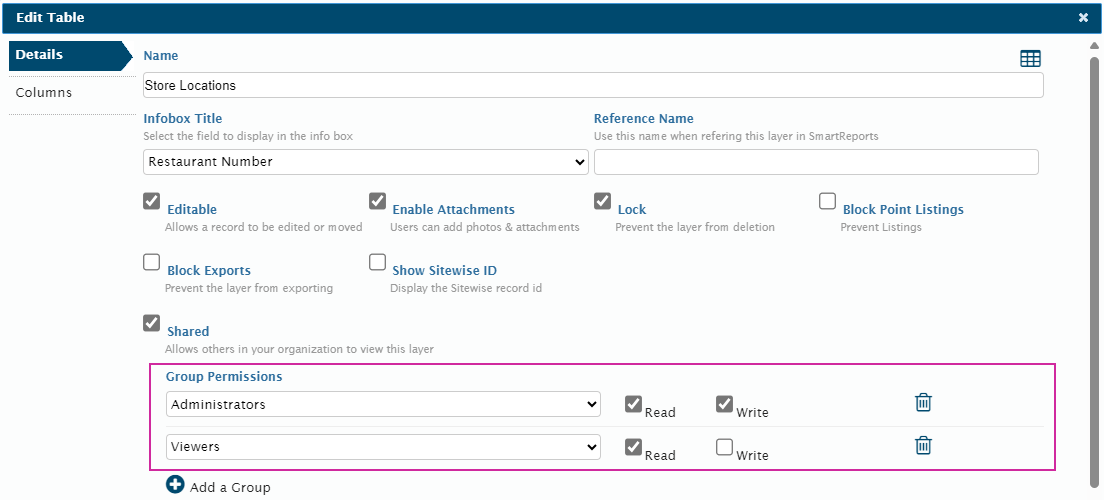Check the Block Exports checkbox
This screenshot has width=1104, height=500.
152,262
